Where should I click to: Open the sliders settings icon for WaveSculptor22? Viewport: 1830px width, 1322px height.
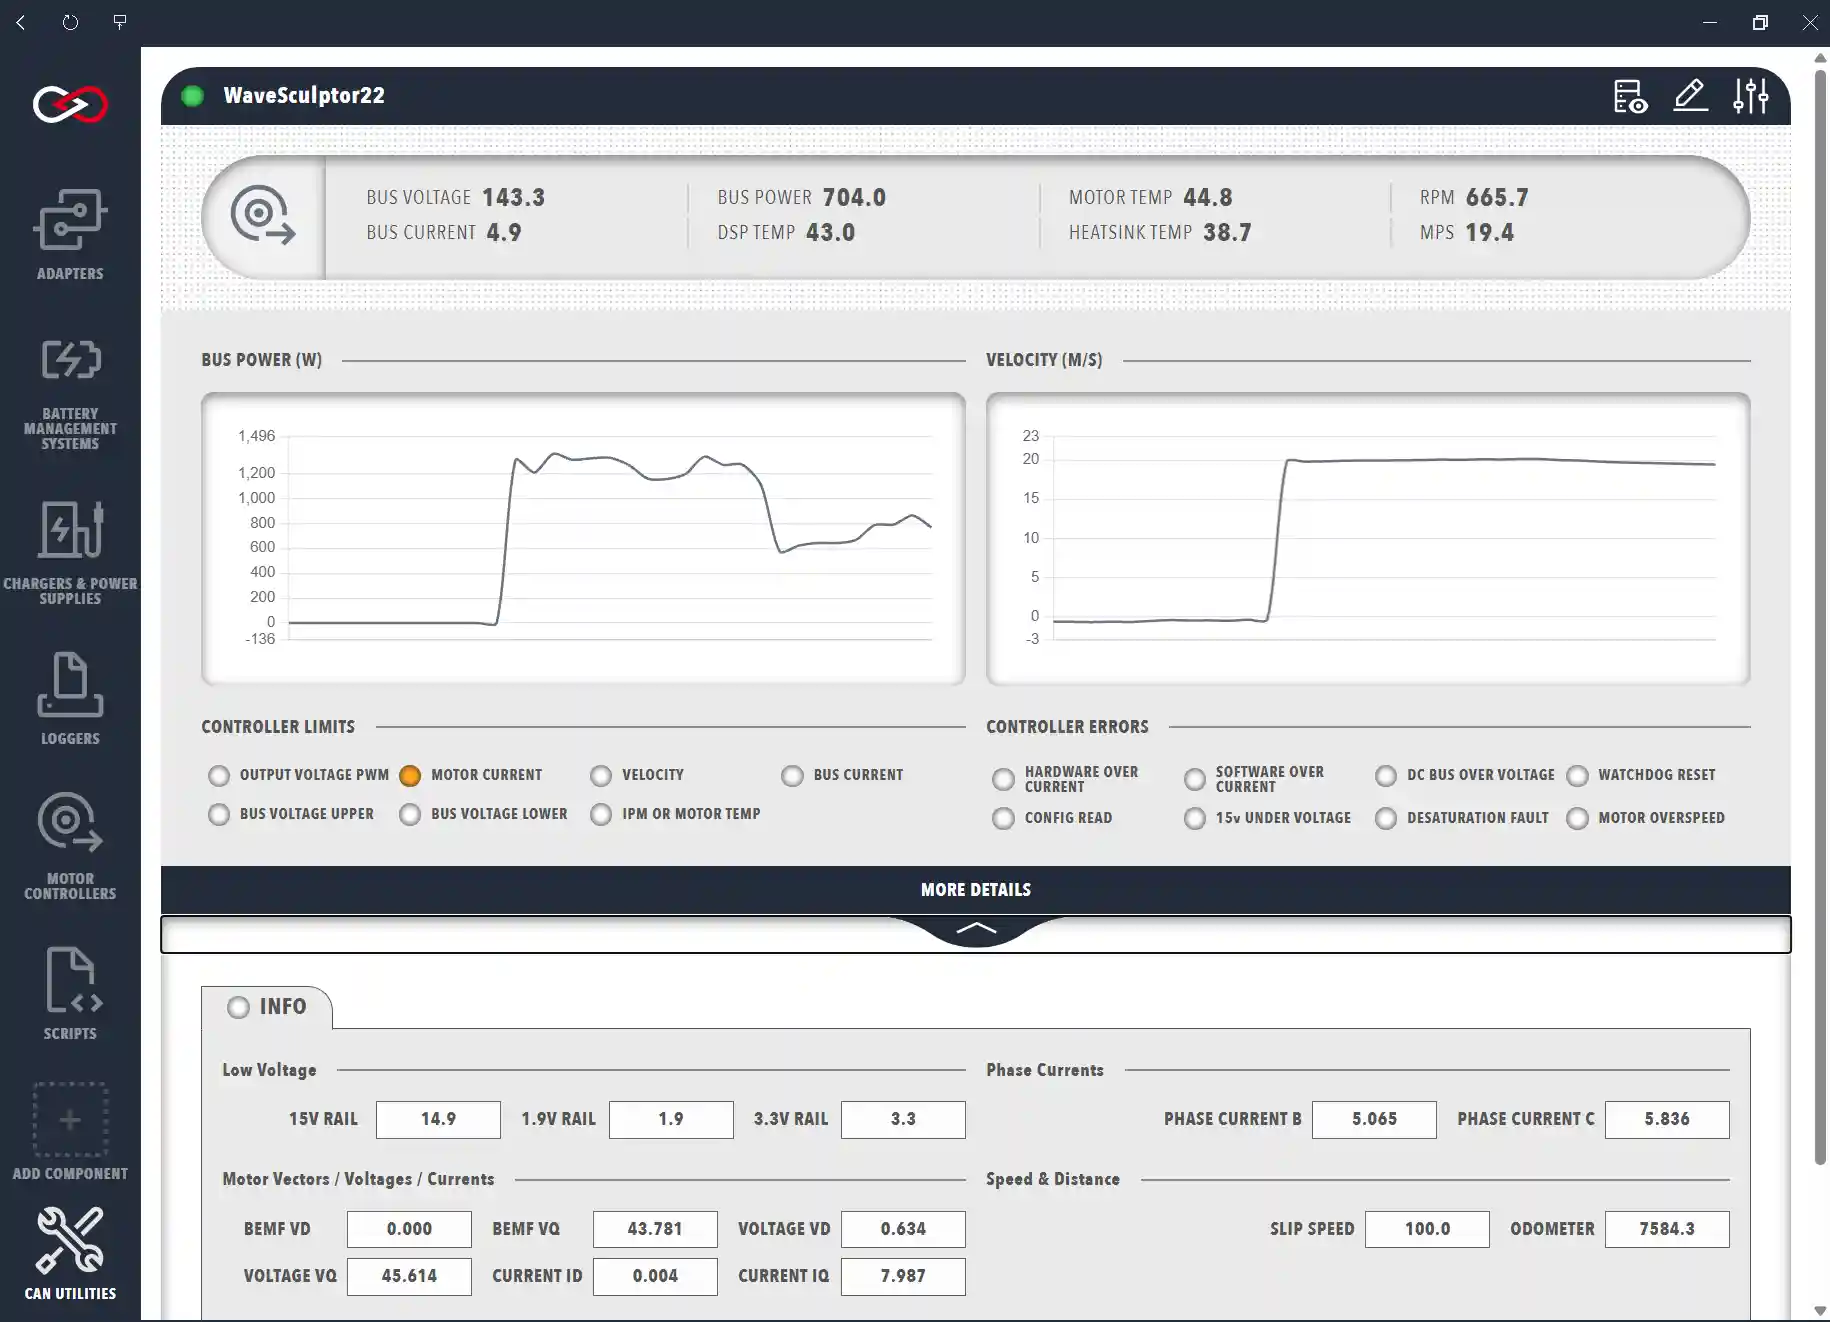click(x=1750, y=96)
